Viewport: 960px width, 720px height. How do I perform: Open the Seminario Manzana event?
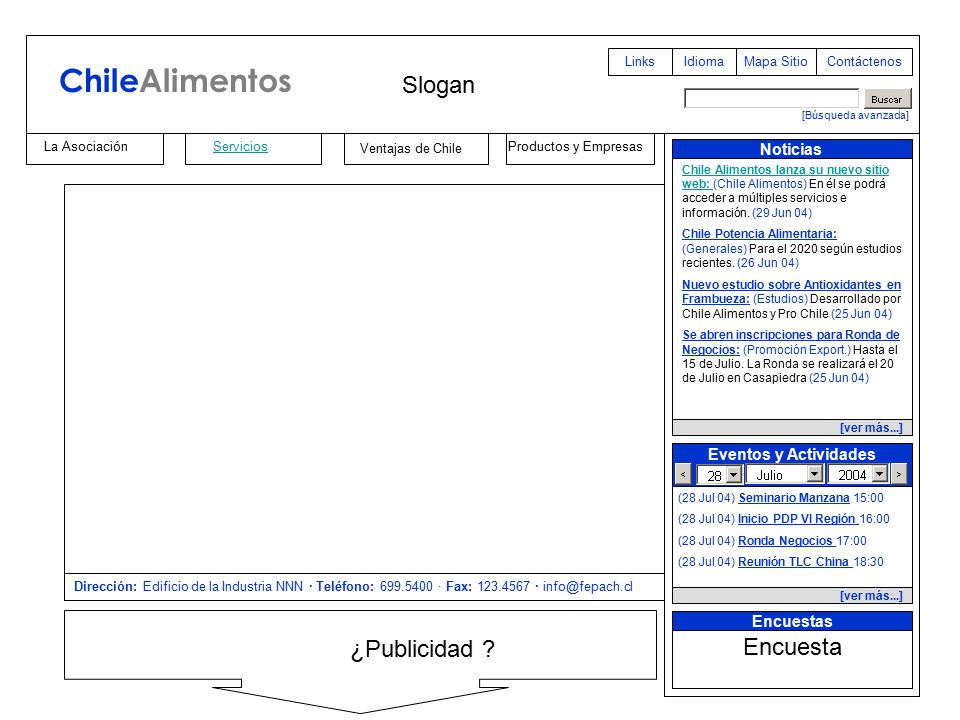(794, 498)
